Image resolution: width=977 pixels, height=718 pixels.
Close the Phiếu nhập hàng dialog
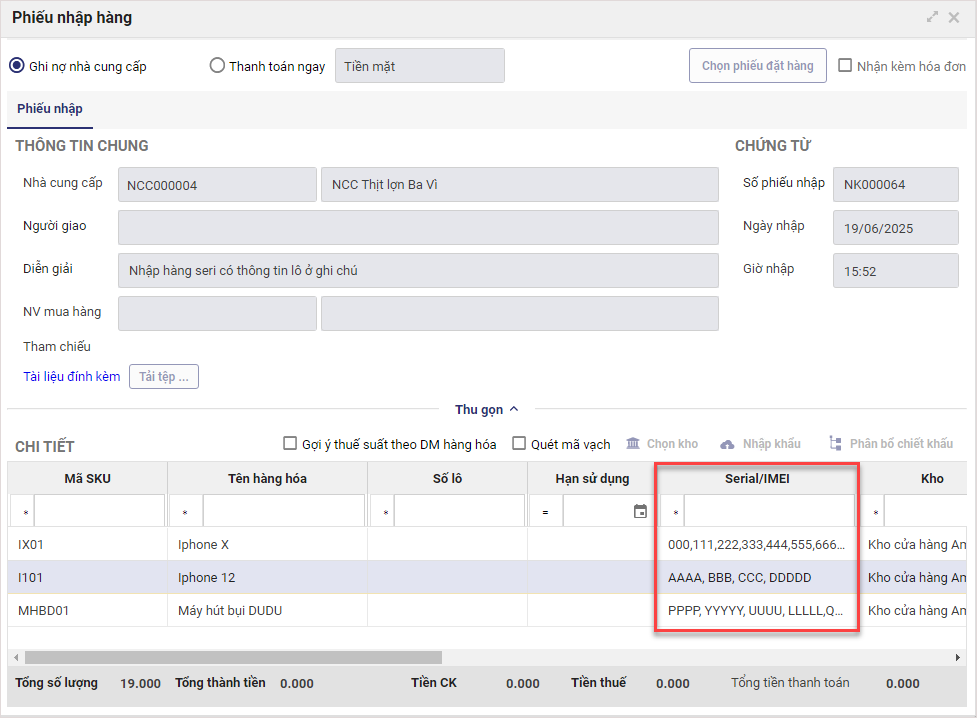tap(954, 17)
